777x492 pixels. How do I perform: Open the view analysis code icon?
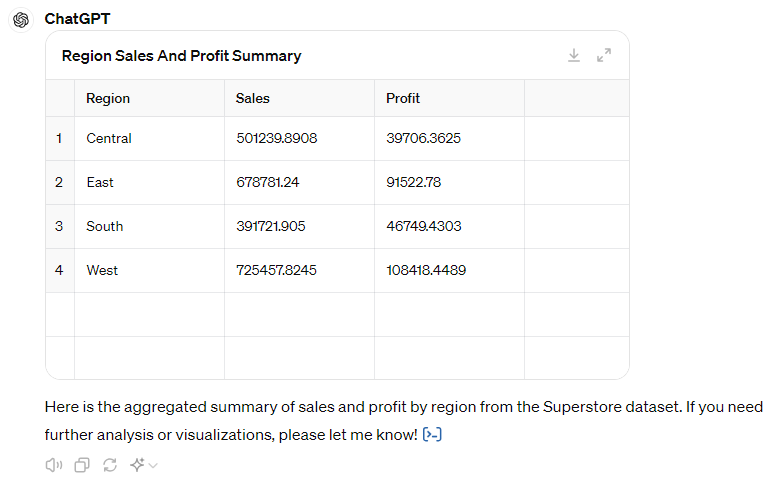click(432, 434)
